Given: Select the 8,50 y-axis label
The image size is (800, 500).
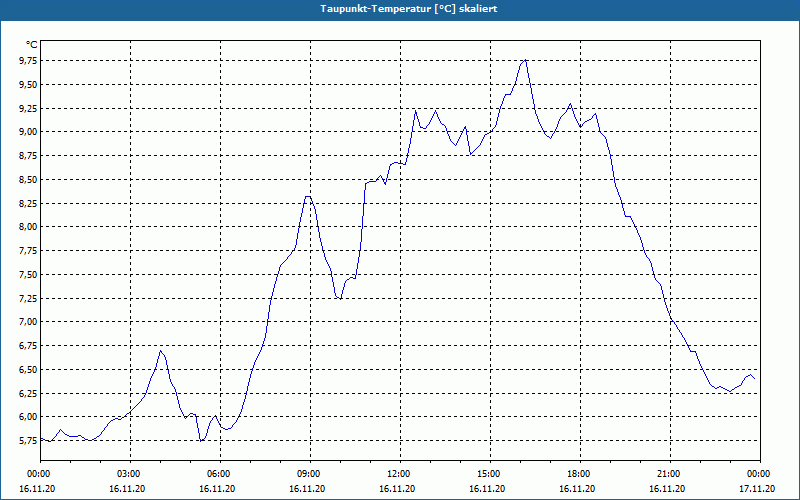Looking at the screenshot, I should click(x=28, y=180).
